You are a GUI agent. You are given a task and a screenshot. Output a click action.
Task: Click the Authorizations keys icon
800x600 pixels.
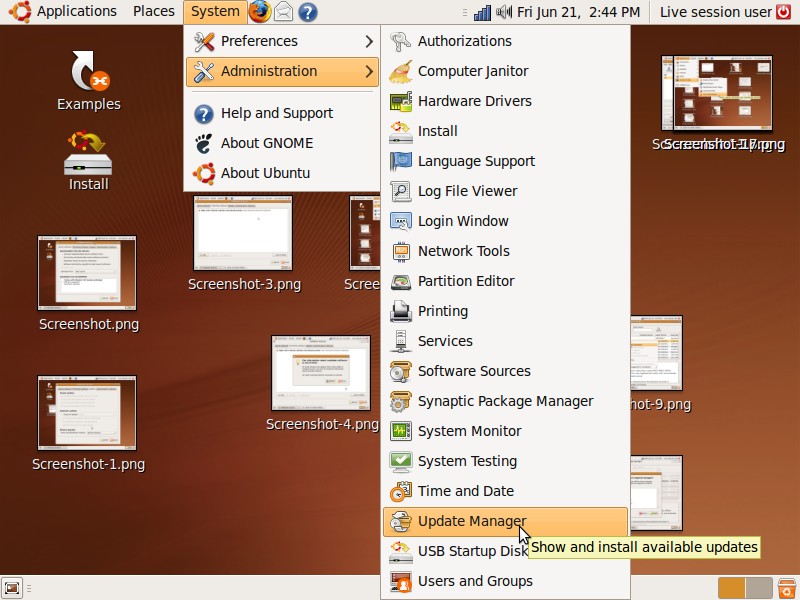point(401,41)
